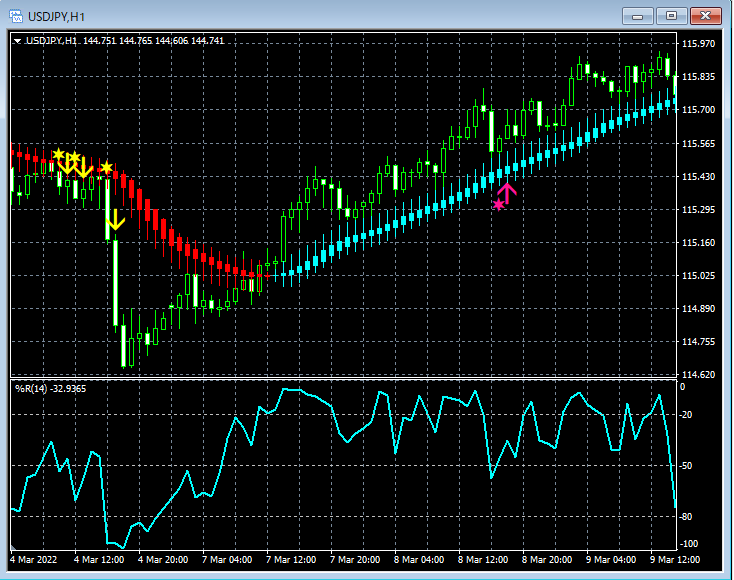This screenshot has height=580, width=734.
Task: Click the -100 level on %R scale
Action: coord(688,544)
